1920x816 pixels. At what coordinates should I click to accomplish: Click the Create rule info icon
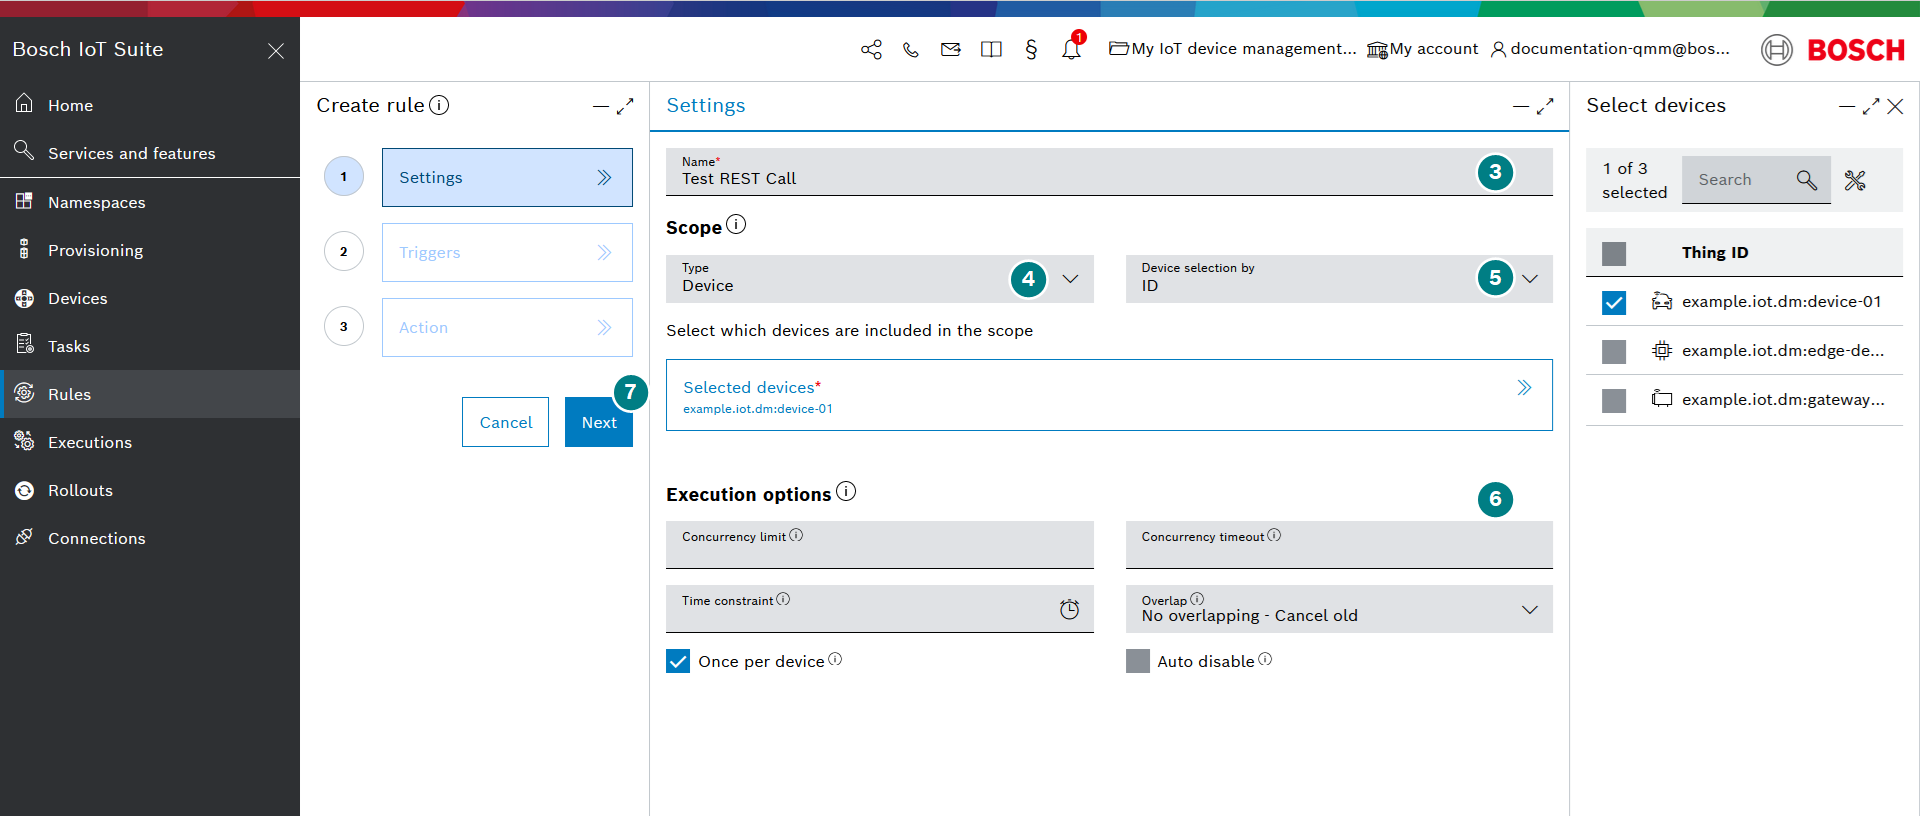439,105
